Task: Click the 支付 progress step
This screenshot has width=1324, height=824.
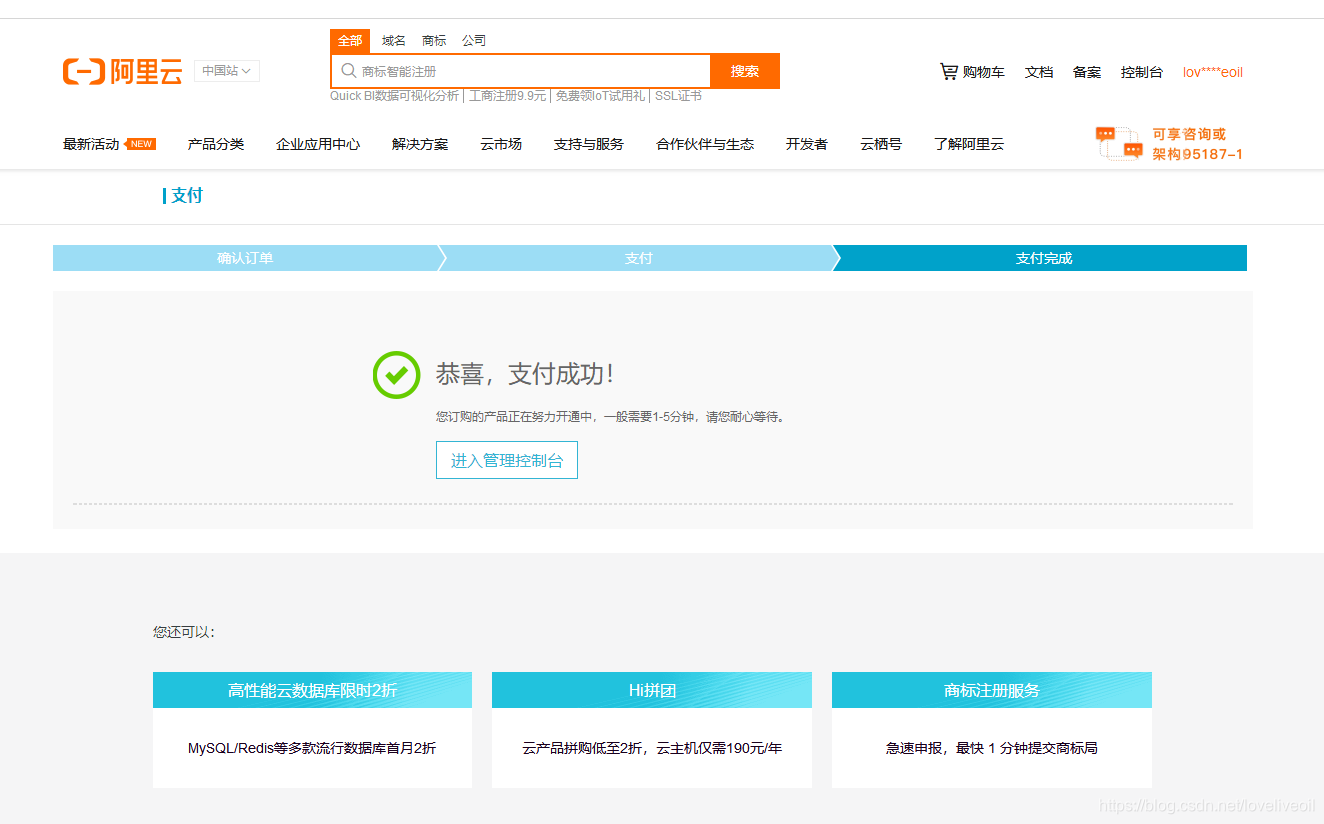Action: 638,258
